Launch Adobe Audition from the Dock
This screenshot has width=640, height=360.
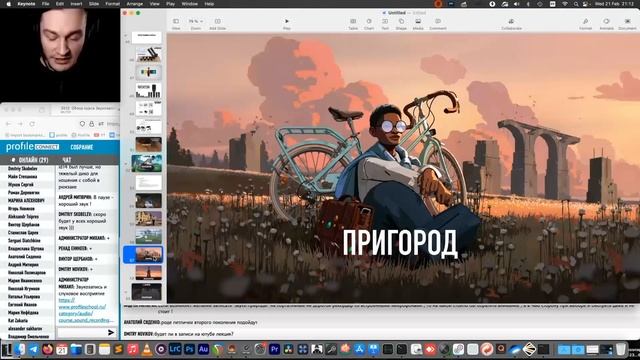tap(203, 349)
